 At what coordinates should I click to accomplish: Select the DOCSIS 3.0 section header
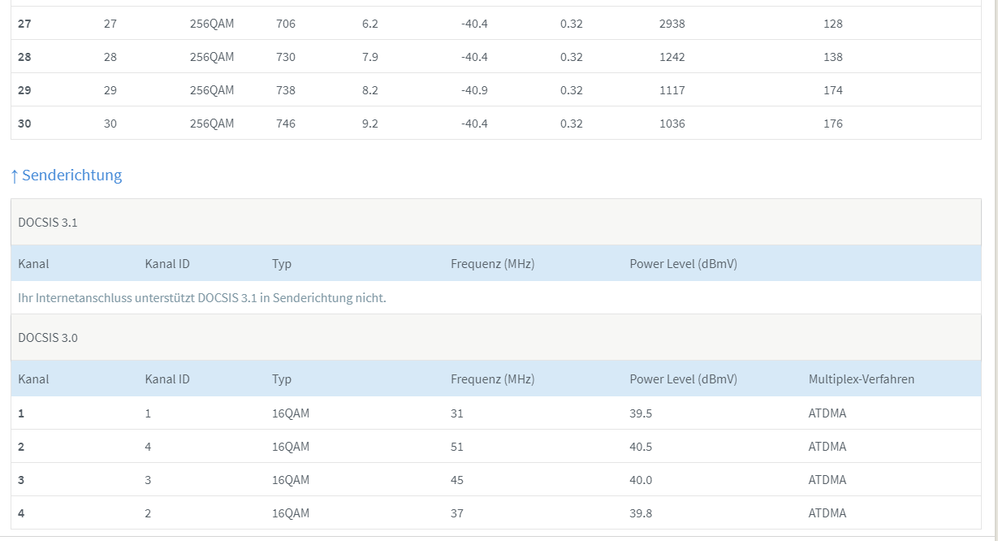click(x=48, y=337)
